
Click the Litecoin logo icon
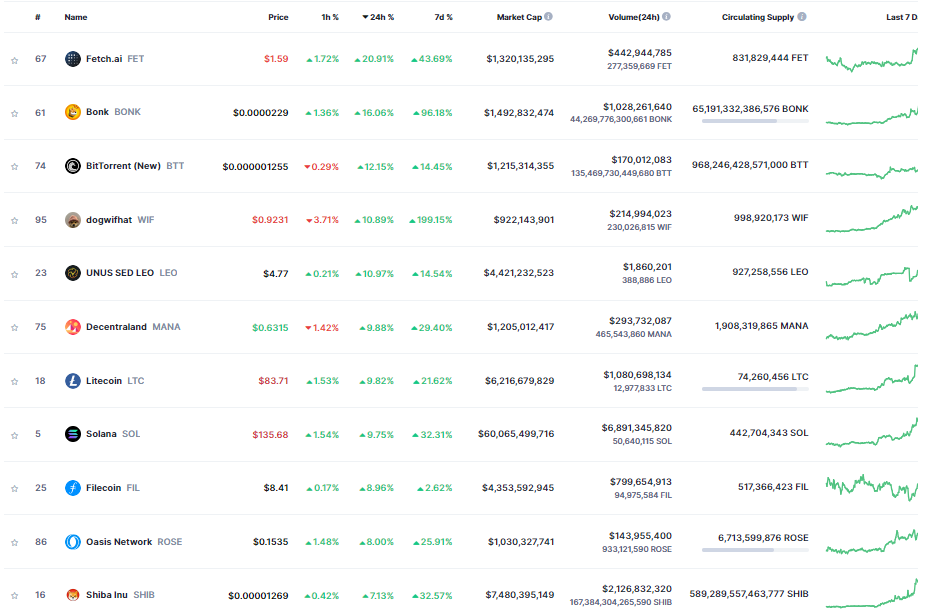[x=73, y=381]
